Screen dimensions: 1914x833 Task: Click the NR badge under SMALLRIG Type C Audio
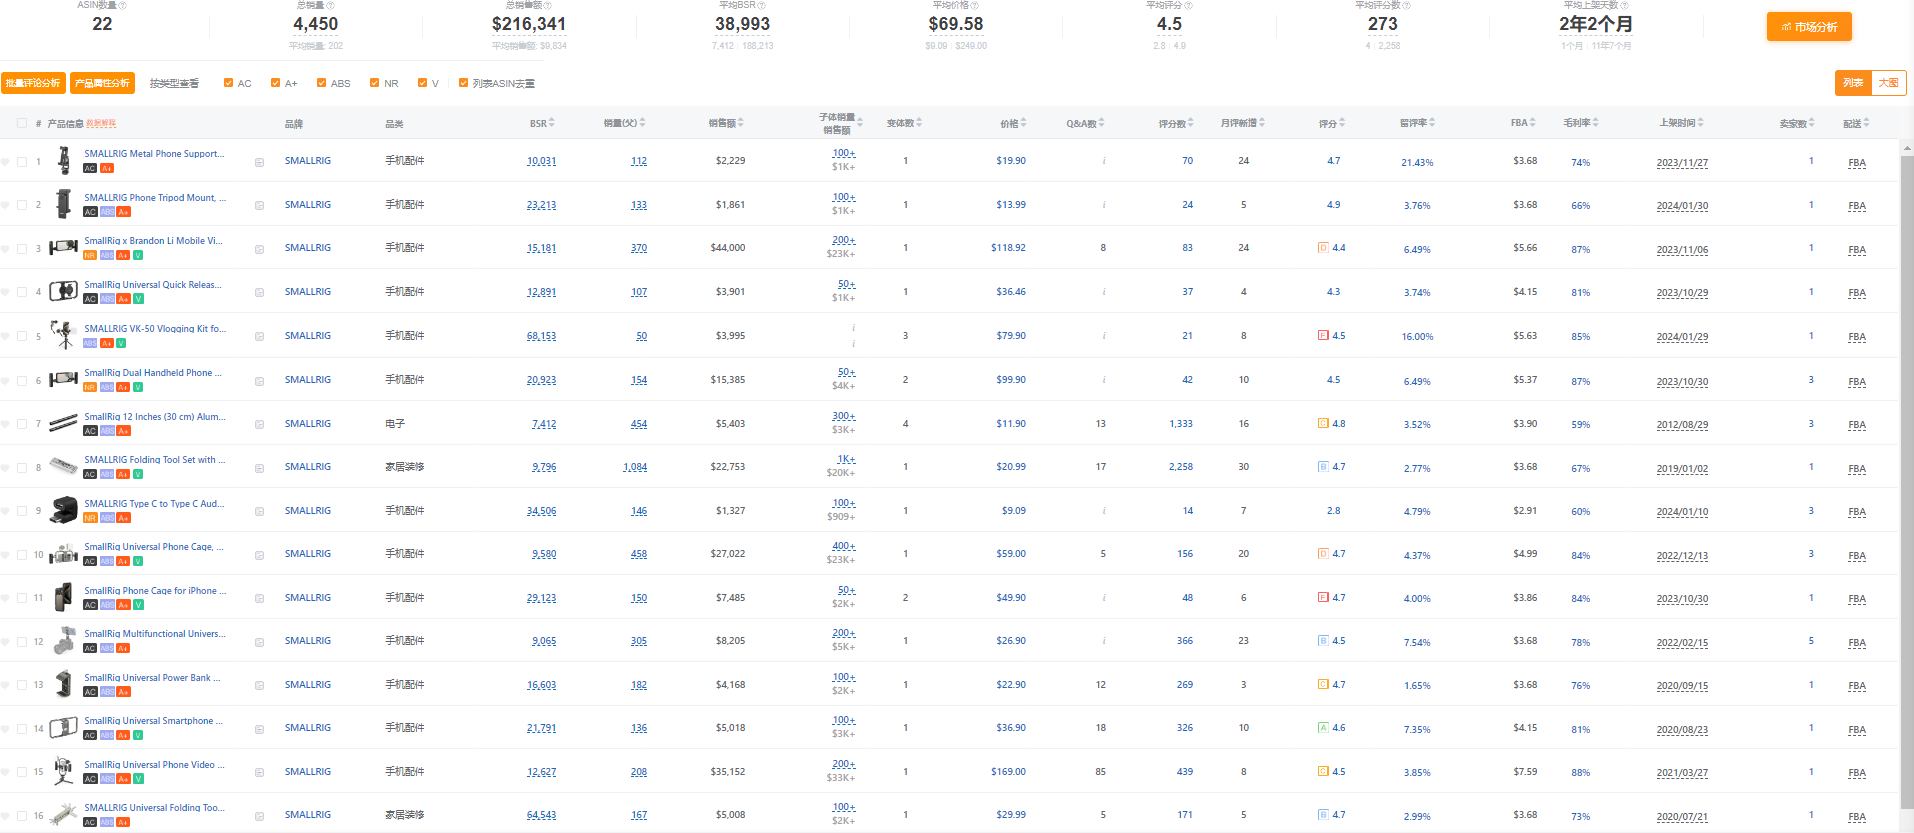[x=90, y=518]
